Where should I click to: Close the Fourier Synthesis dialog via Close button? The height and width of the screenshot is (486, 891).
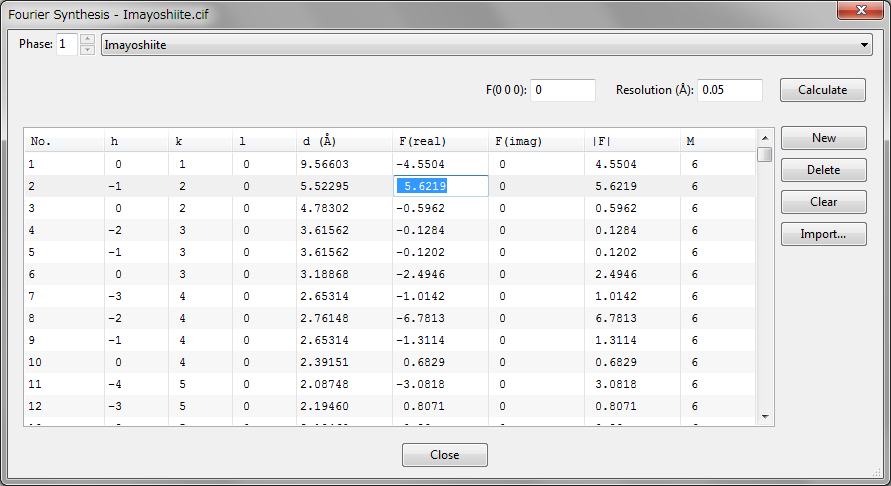444,455
